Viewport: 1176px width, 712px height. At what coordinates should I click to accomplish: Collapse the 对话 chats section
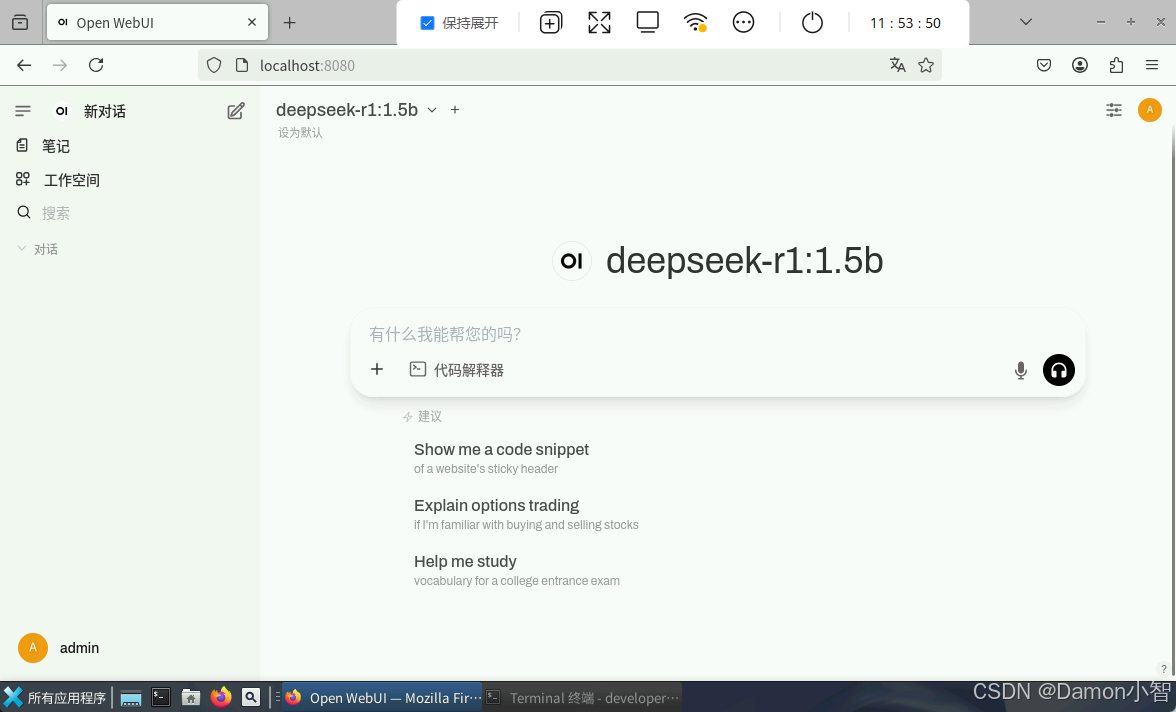tap(38, 249)
